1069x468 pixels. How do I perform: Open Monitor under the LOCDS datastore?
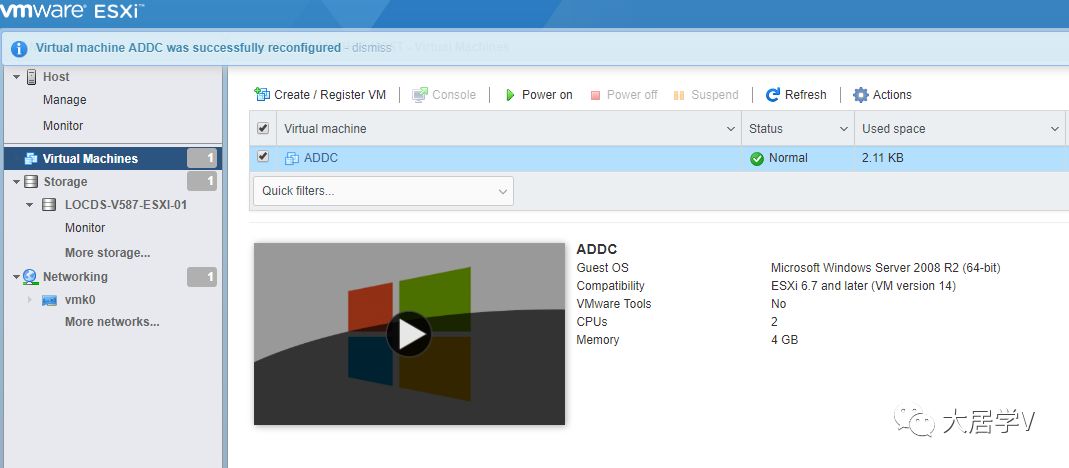tap(85, 228)
